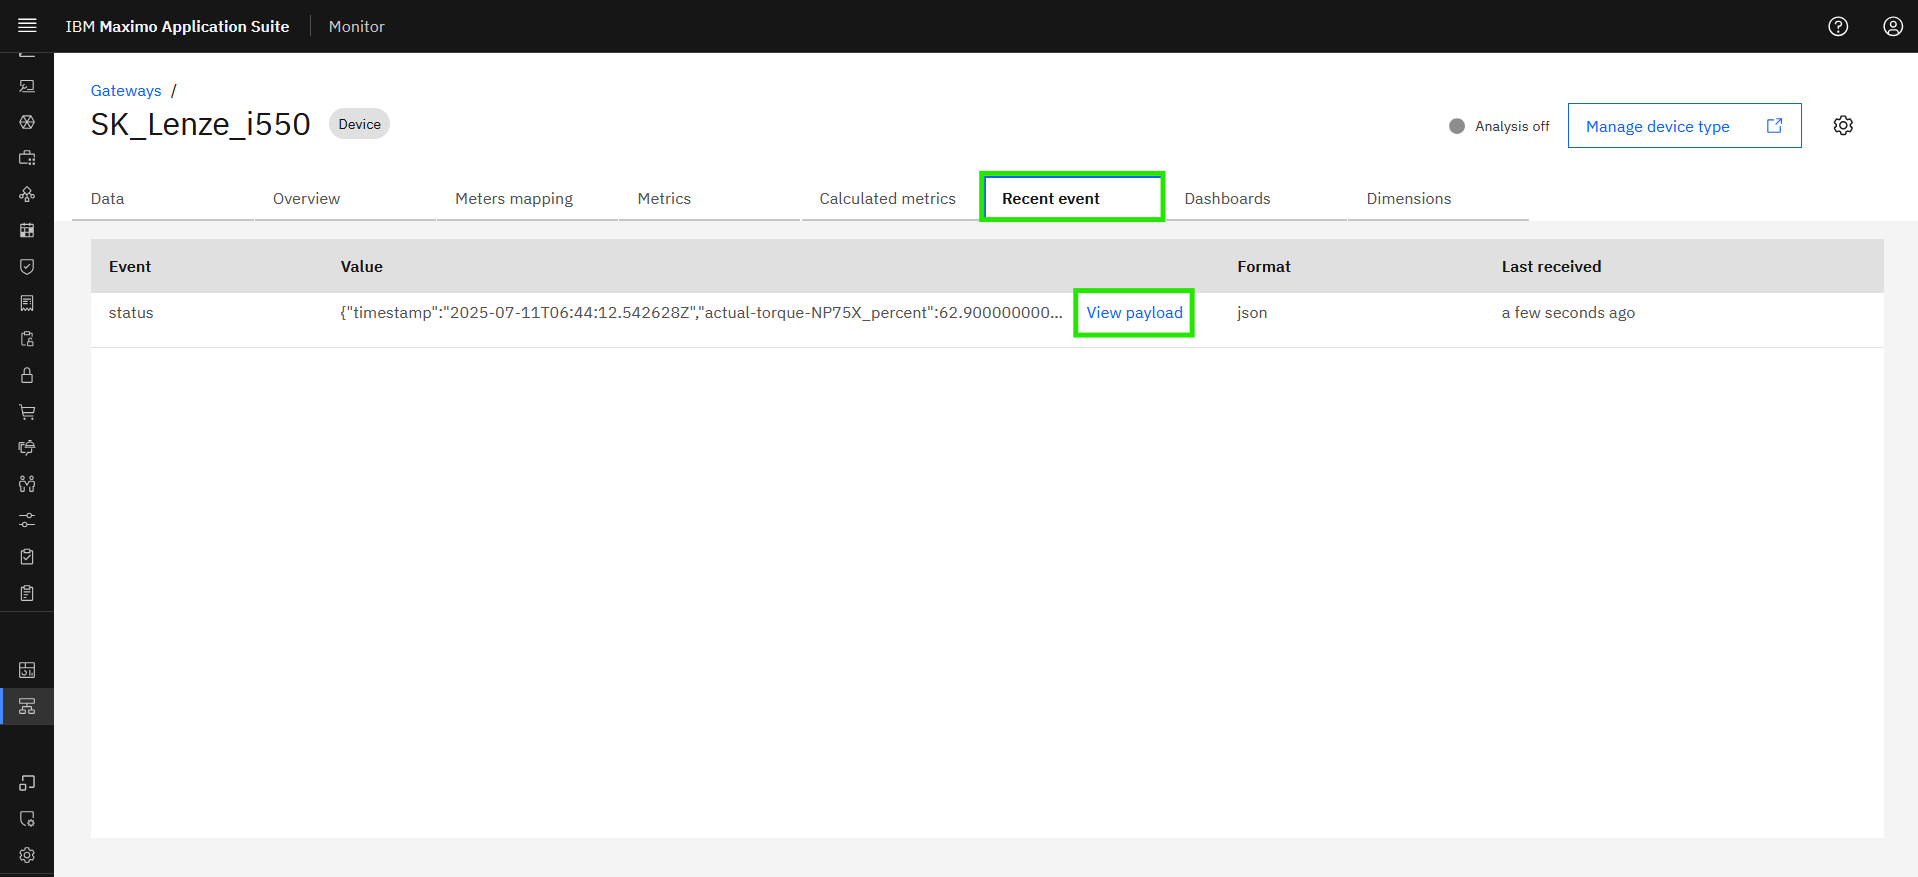This screenshot has height=877, width=1918.
Task: Click the 'a few seconds ago' cell
Action: (1568, 312)
